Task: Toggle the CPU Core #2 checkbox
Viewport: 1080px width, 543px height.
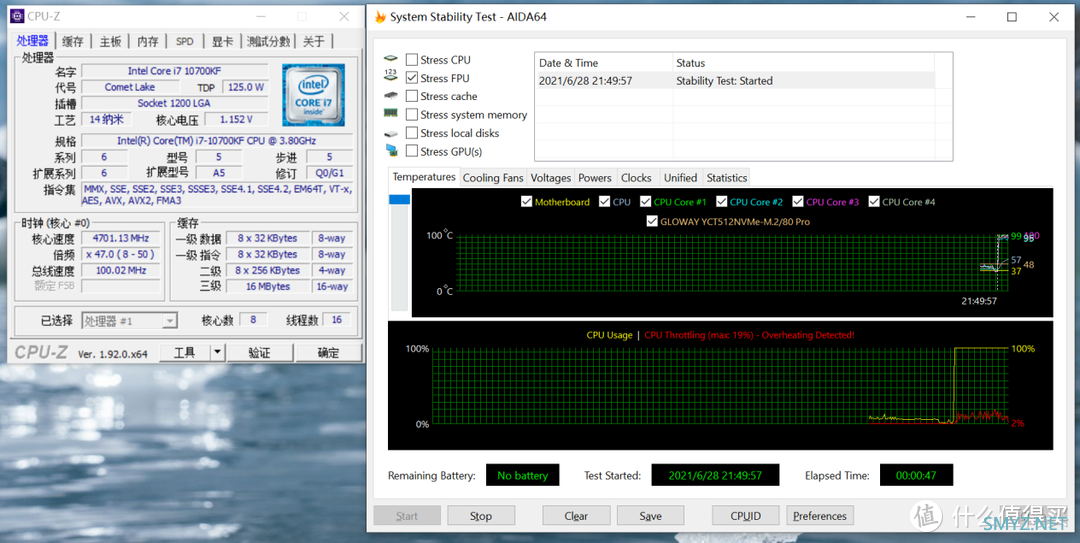Action: (x=721, y=202)
